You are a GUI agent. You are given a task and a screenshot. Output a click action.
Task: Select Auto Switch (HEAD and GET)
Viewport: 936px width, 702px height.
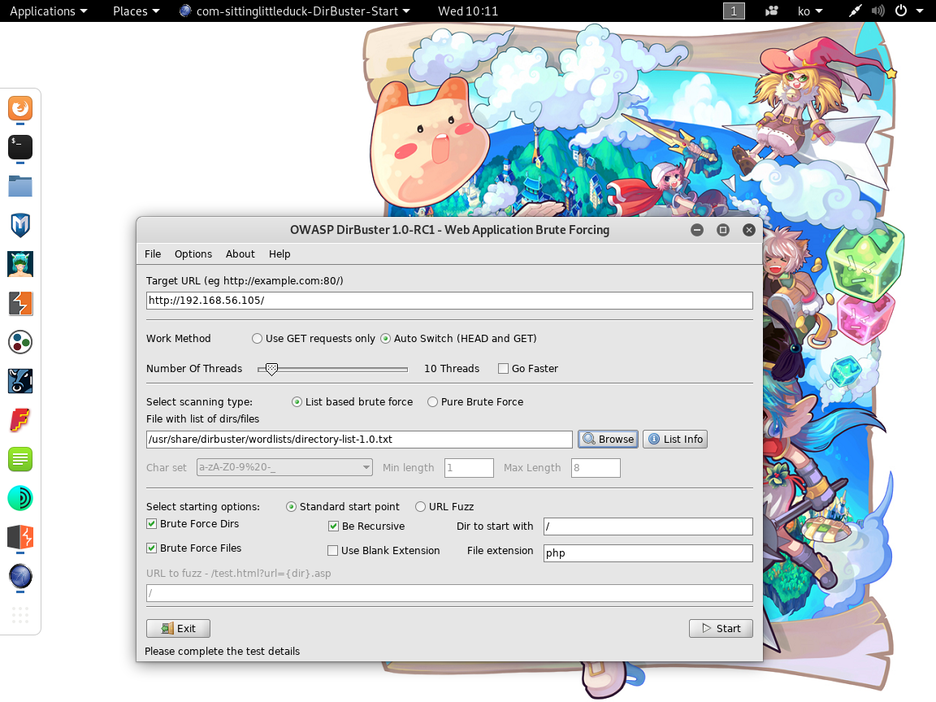[x=386, y=338]
